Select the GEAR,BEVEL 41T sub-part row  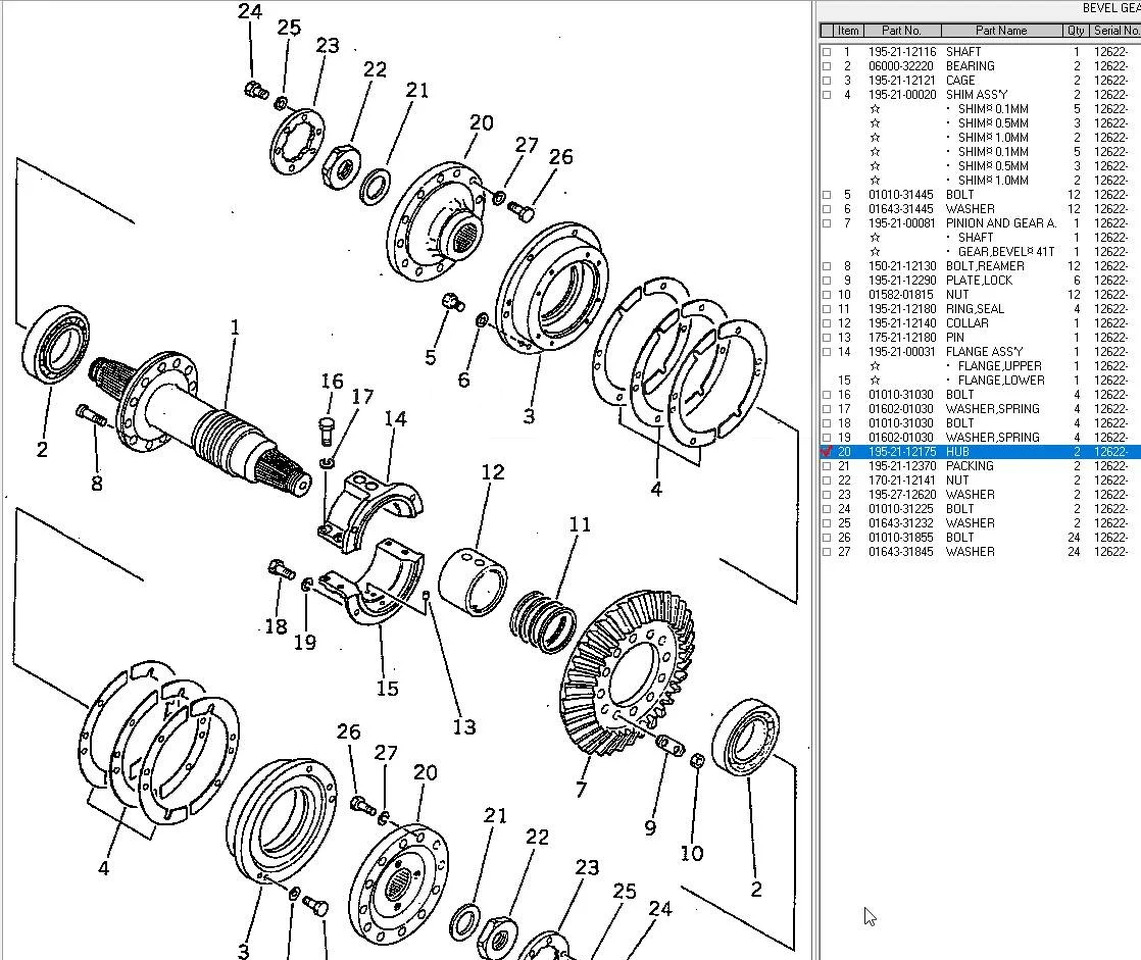[1006, 252]
